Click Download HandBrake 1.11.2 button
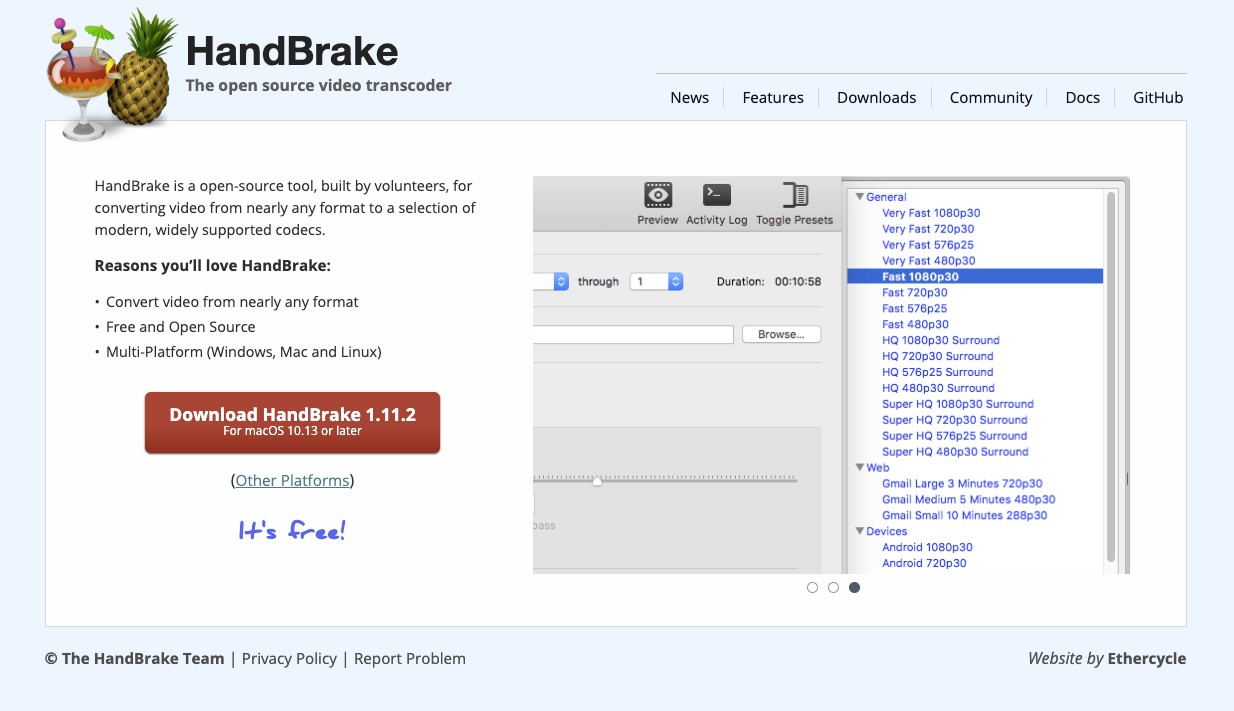Screen dimensions: 1234x711 point(292,422)
